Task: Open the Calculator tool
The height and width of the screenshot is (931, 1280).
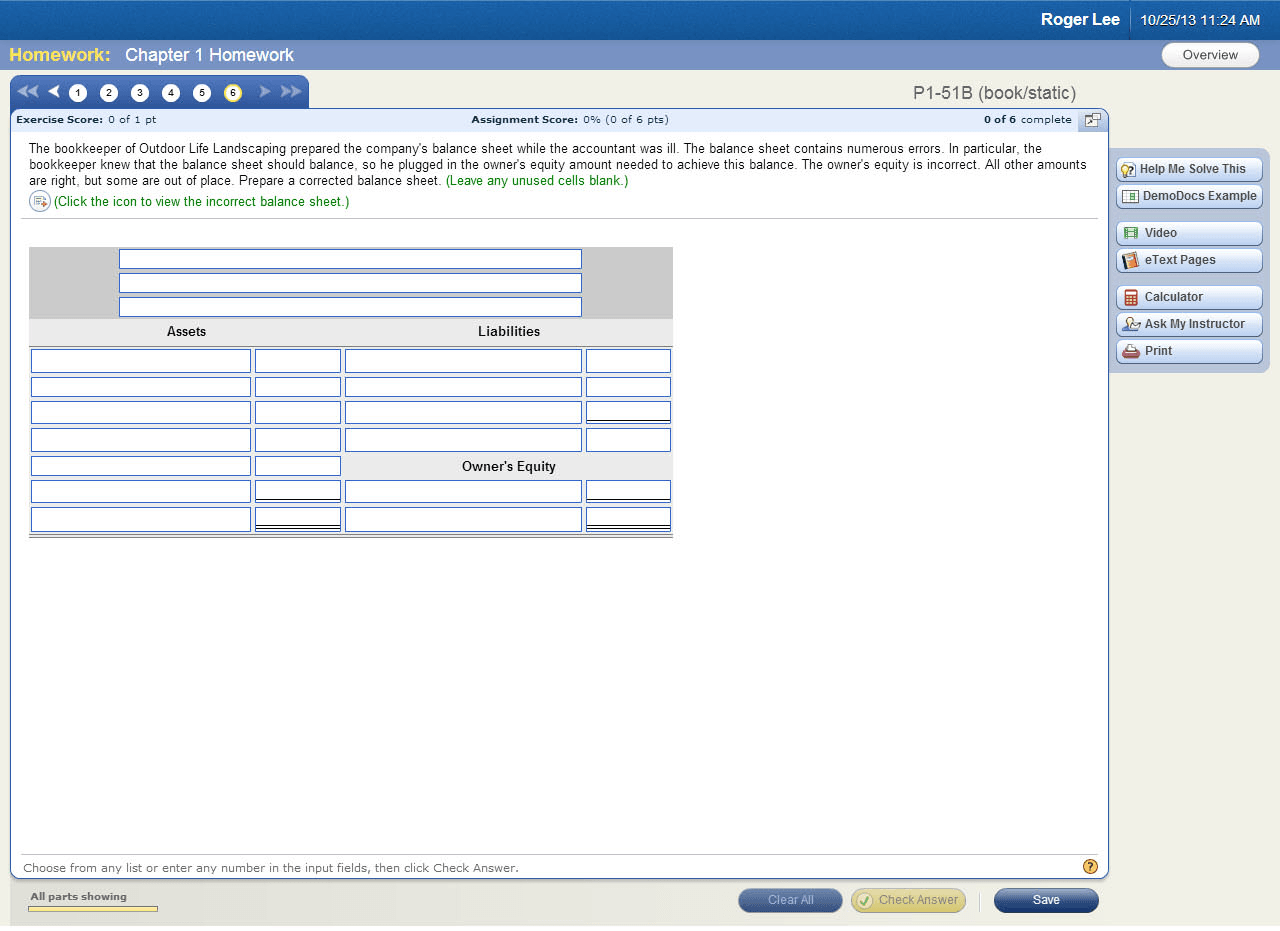Action: pos(1188,296)
